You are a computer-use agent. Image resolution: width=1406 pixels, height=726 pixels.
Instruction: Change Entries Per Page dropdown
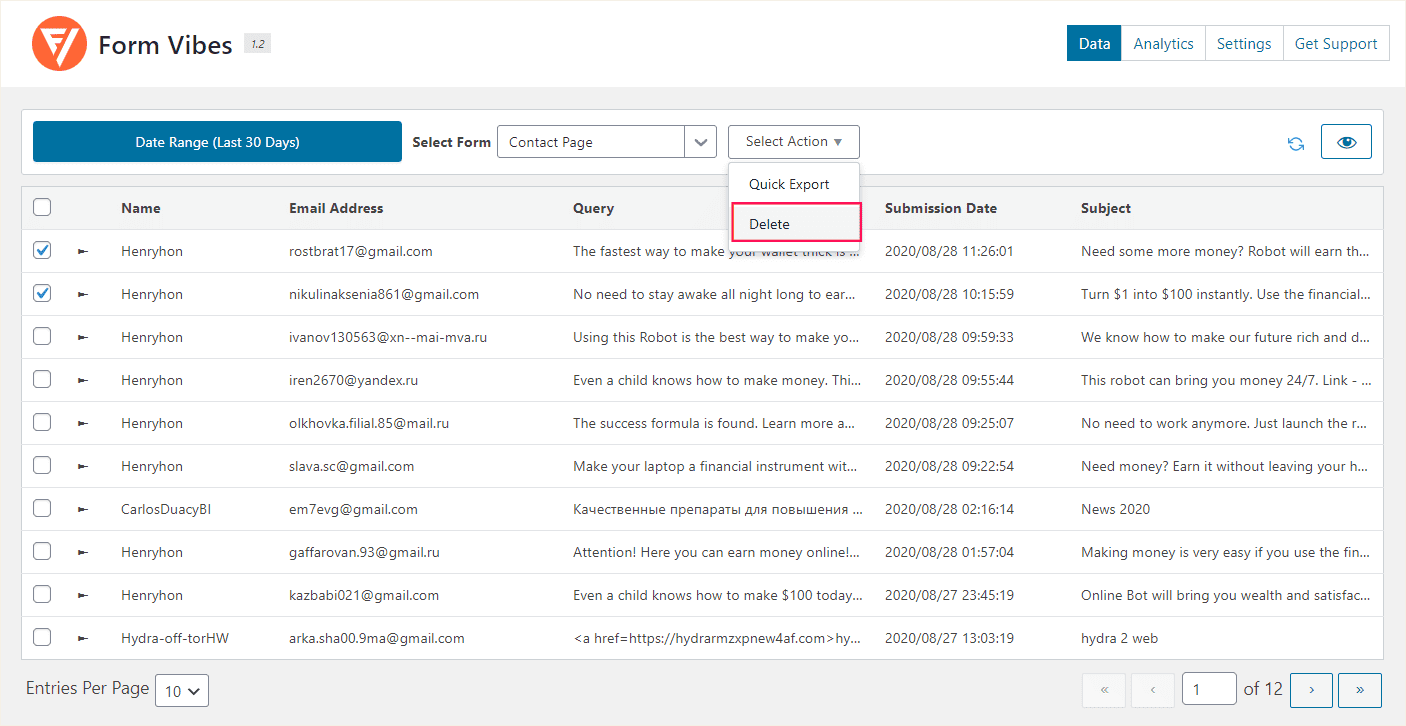pyautogui.click(x=182, y=691)
